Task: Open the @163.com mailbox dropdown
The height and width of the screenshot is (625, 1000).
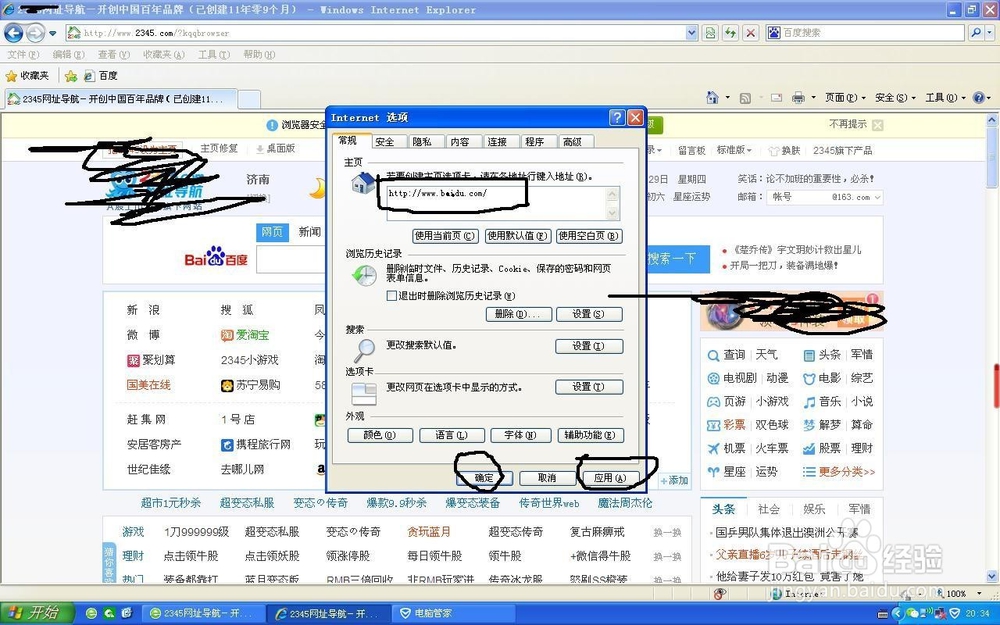Action: (878, 198)
